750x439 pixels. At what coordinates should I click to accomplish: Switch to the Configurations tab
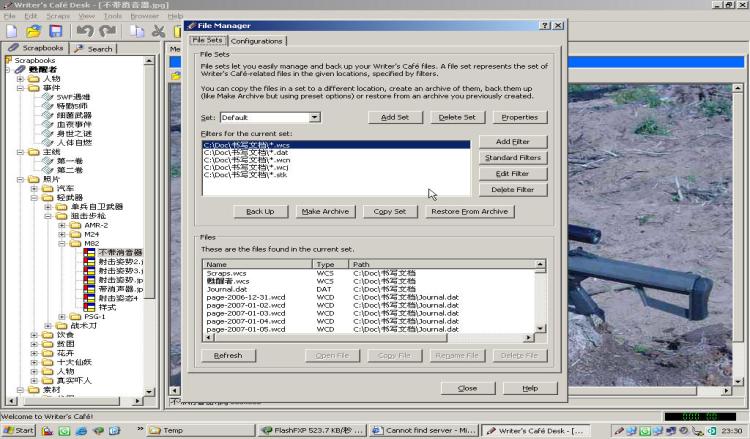click(x=256, y=41)
